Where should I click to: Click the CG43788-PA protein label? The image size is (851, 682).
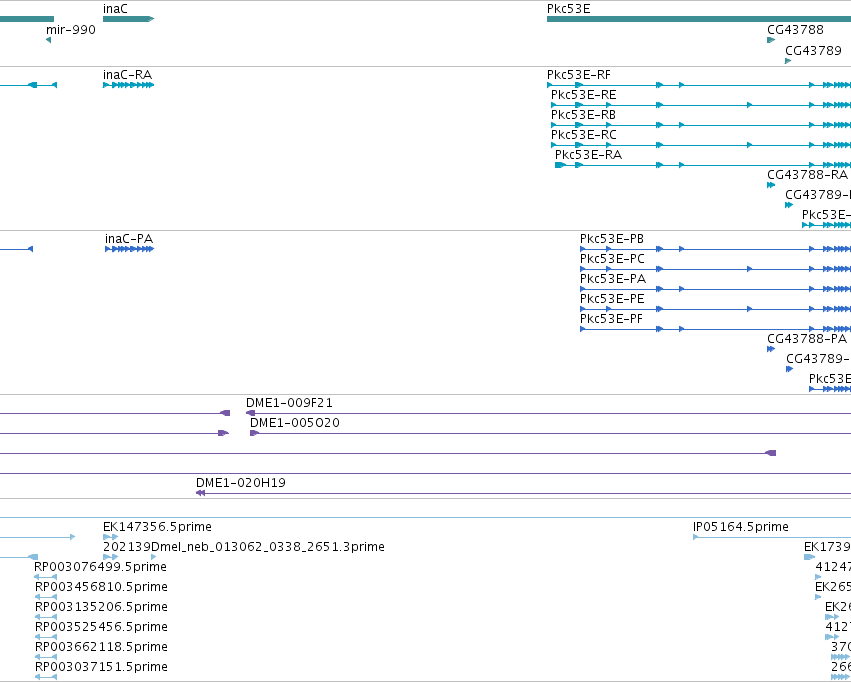807,339
